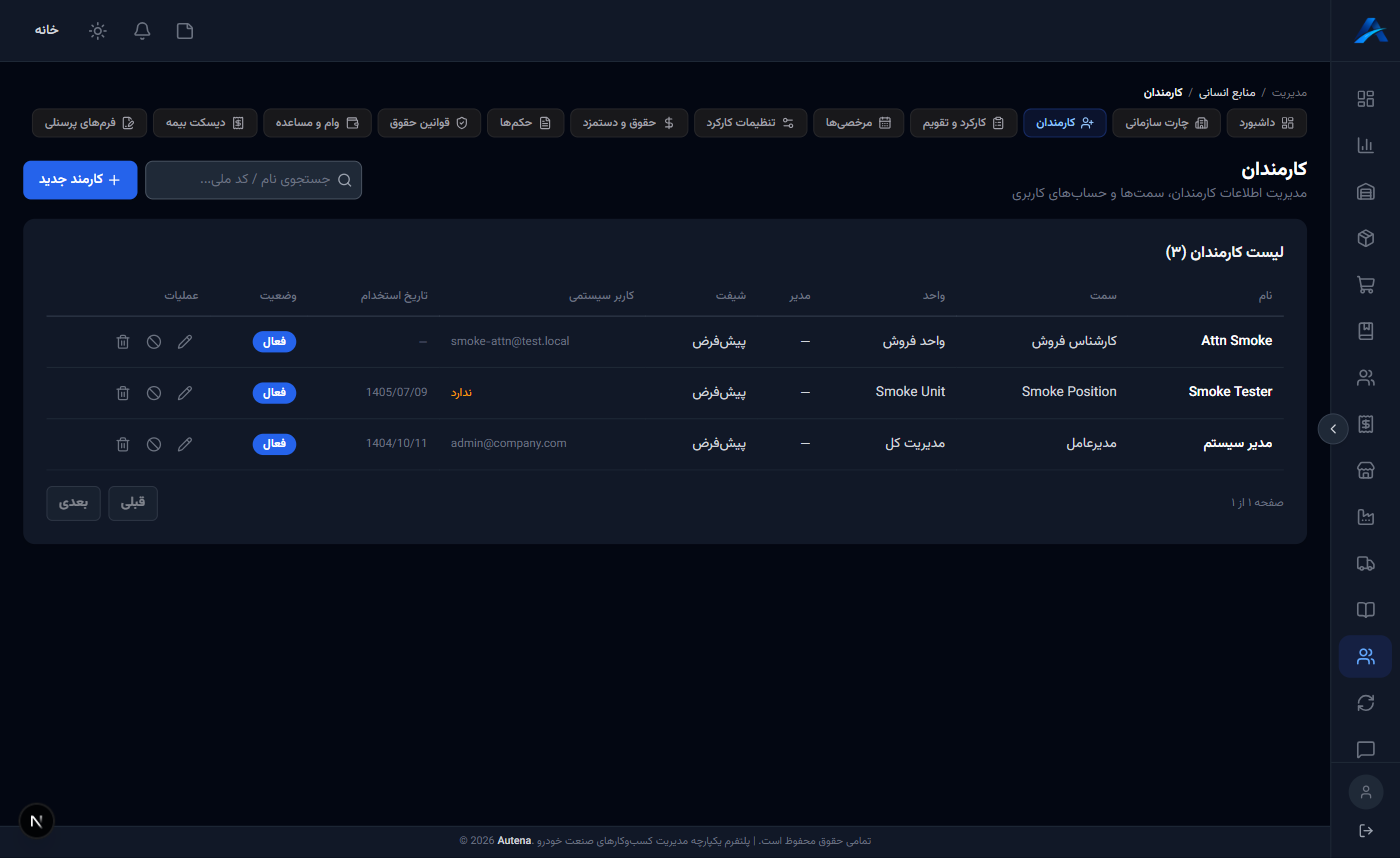Viewport: 1400px width, 858px height.
Task: Switch to کارکرد و تقویم tab
Action: click(963, 123)
